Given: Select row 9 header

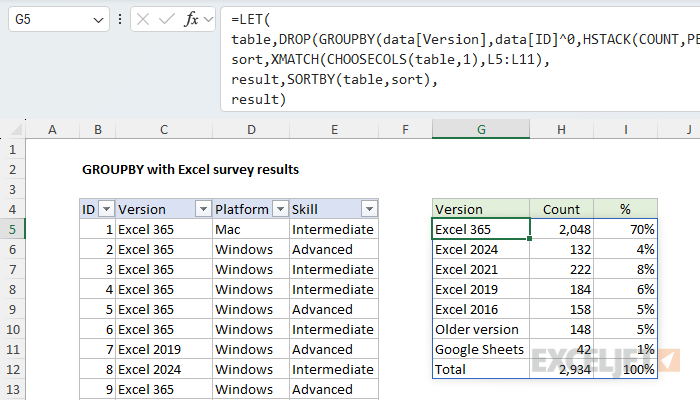Looking at the screenshot, I should pos(12,309).
